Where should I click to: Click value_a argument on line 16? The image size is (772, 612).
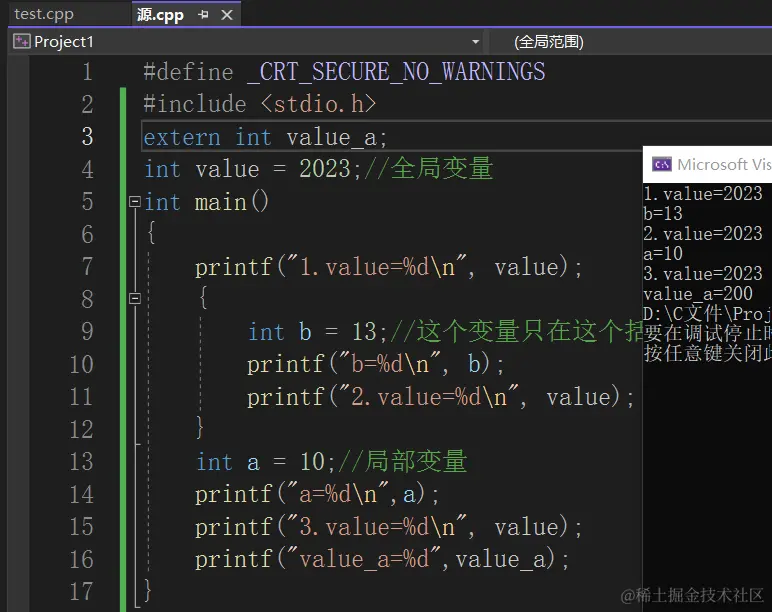(500, 560)
